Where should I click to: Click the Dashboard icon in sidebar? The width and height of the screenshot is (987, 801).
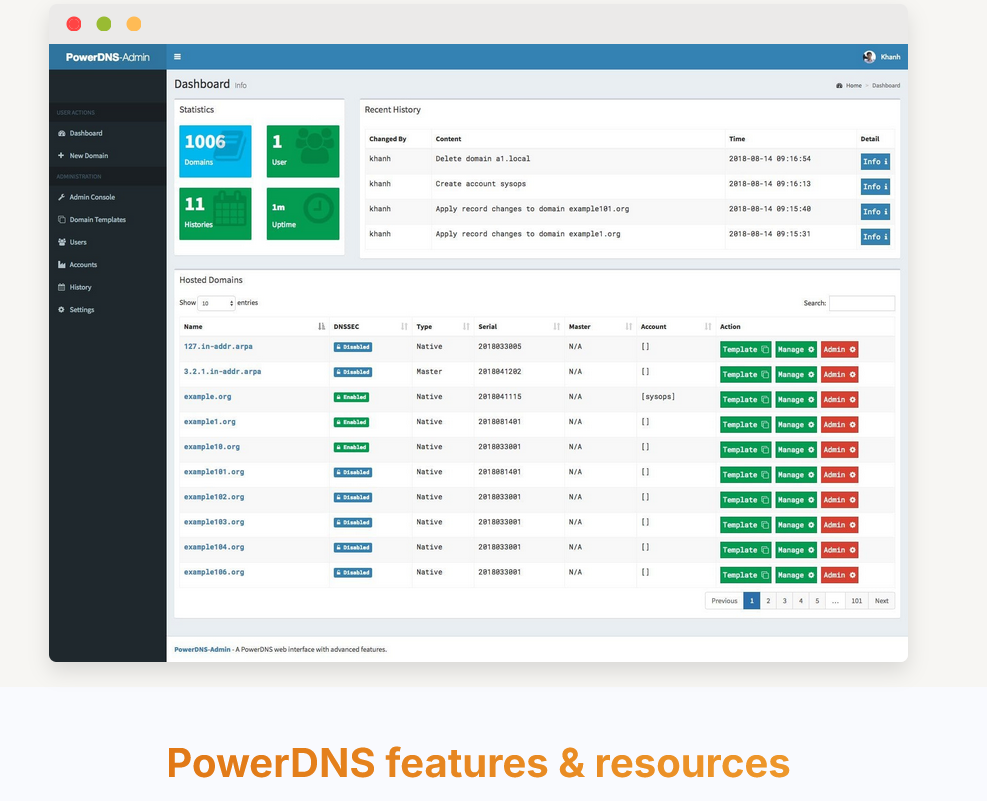coord(62,133)
